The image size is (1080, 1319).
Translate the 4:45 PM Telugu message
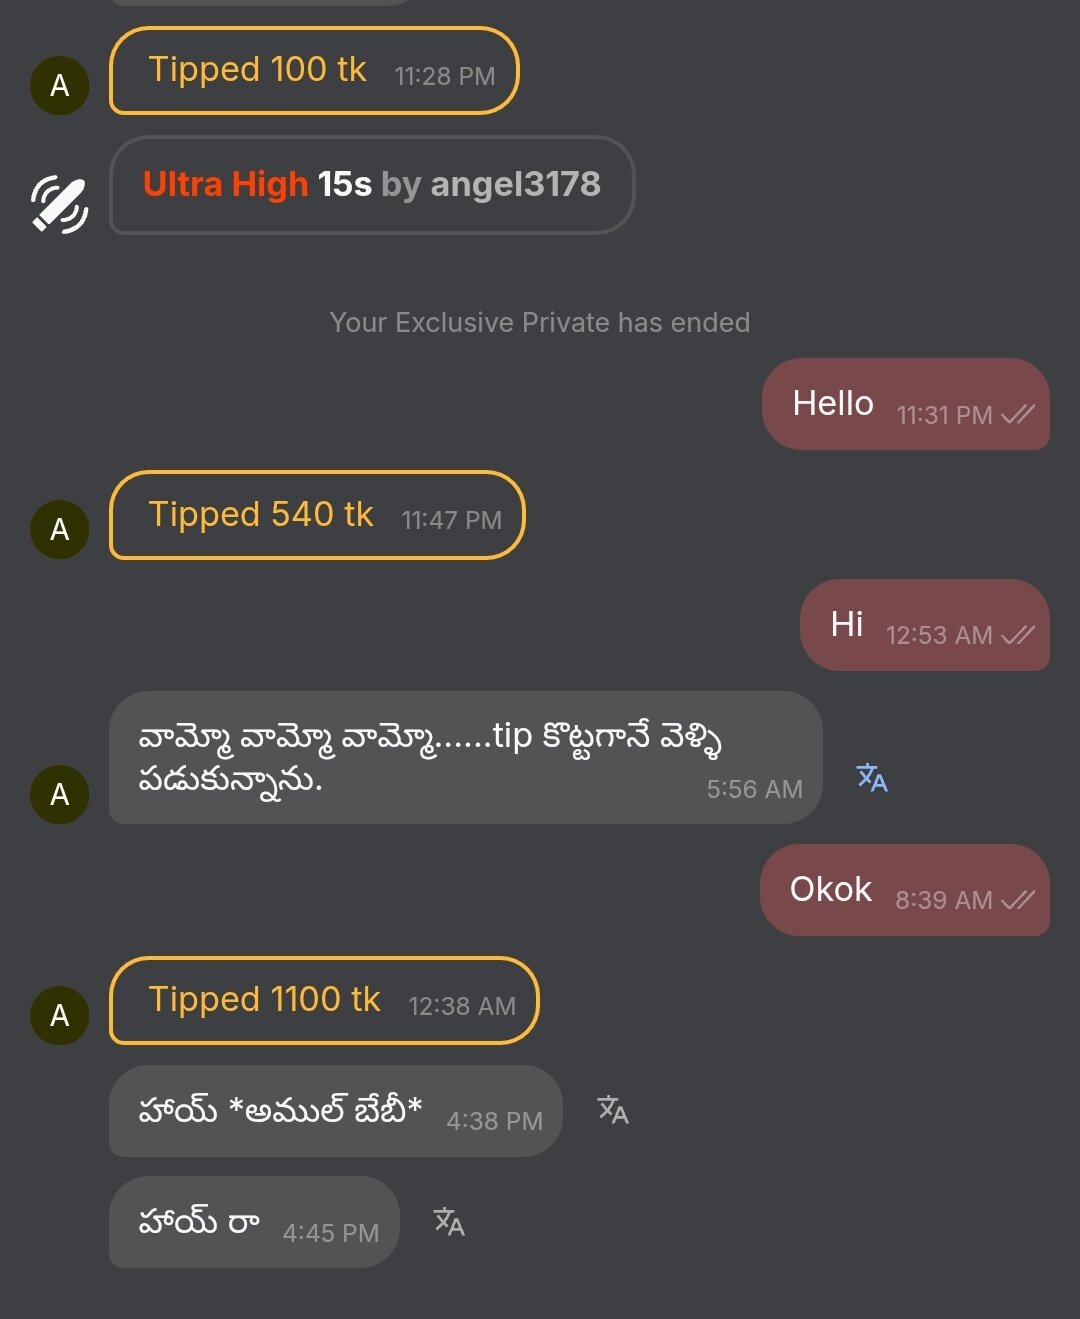(449, 1221)
